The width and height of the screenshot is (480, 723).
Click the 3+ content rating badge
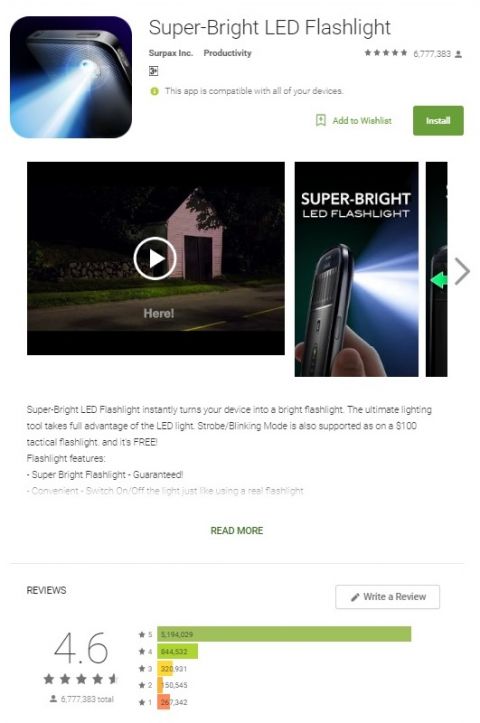tap(154, 71)
